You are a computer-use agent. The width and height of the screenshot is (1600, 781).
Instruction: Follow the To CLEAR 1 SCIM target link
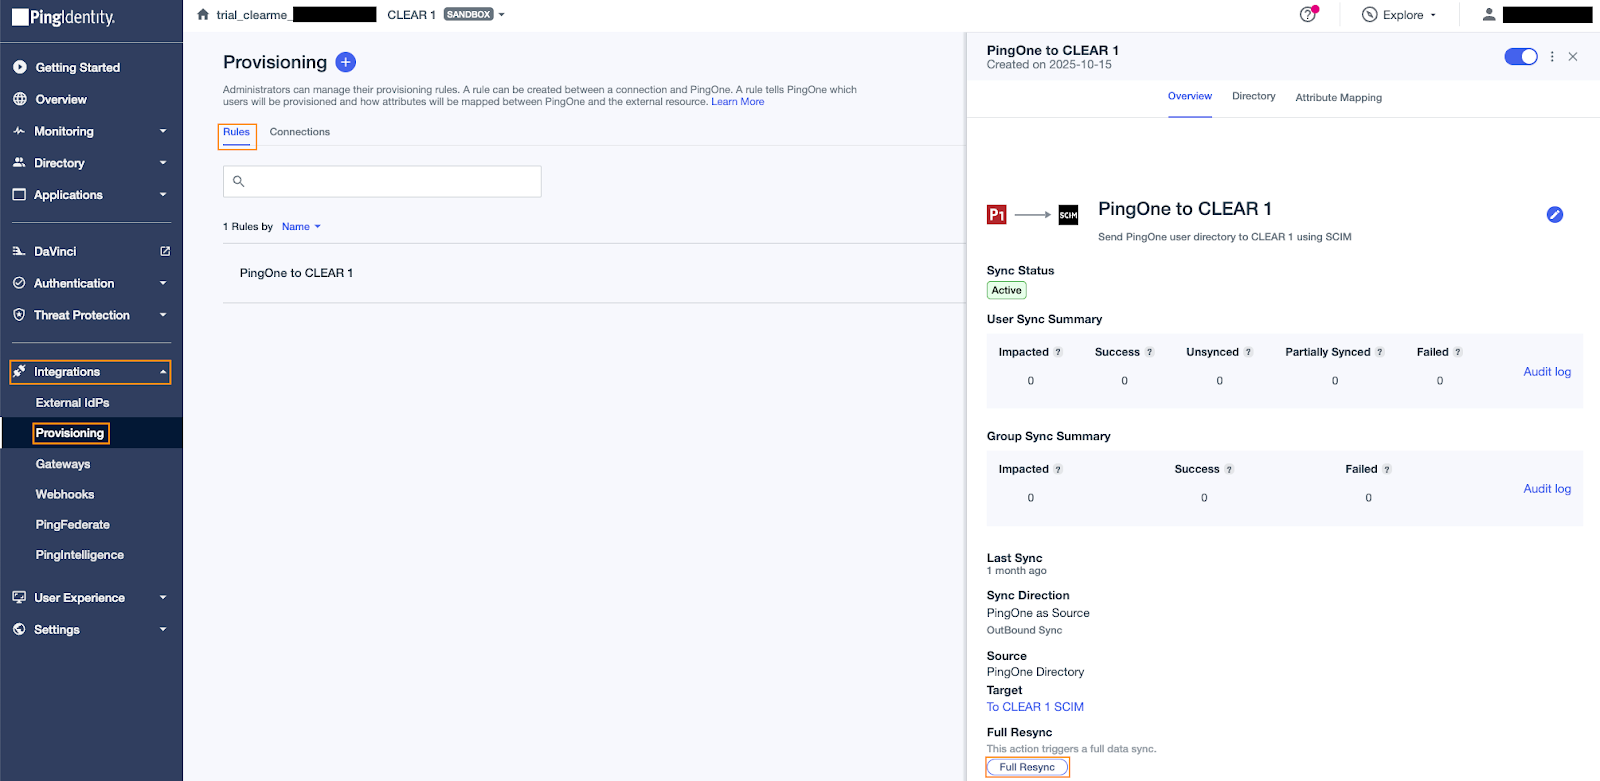[x=1035, y=707]
